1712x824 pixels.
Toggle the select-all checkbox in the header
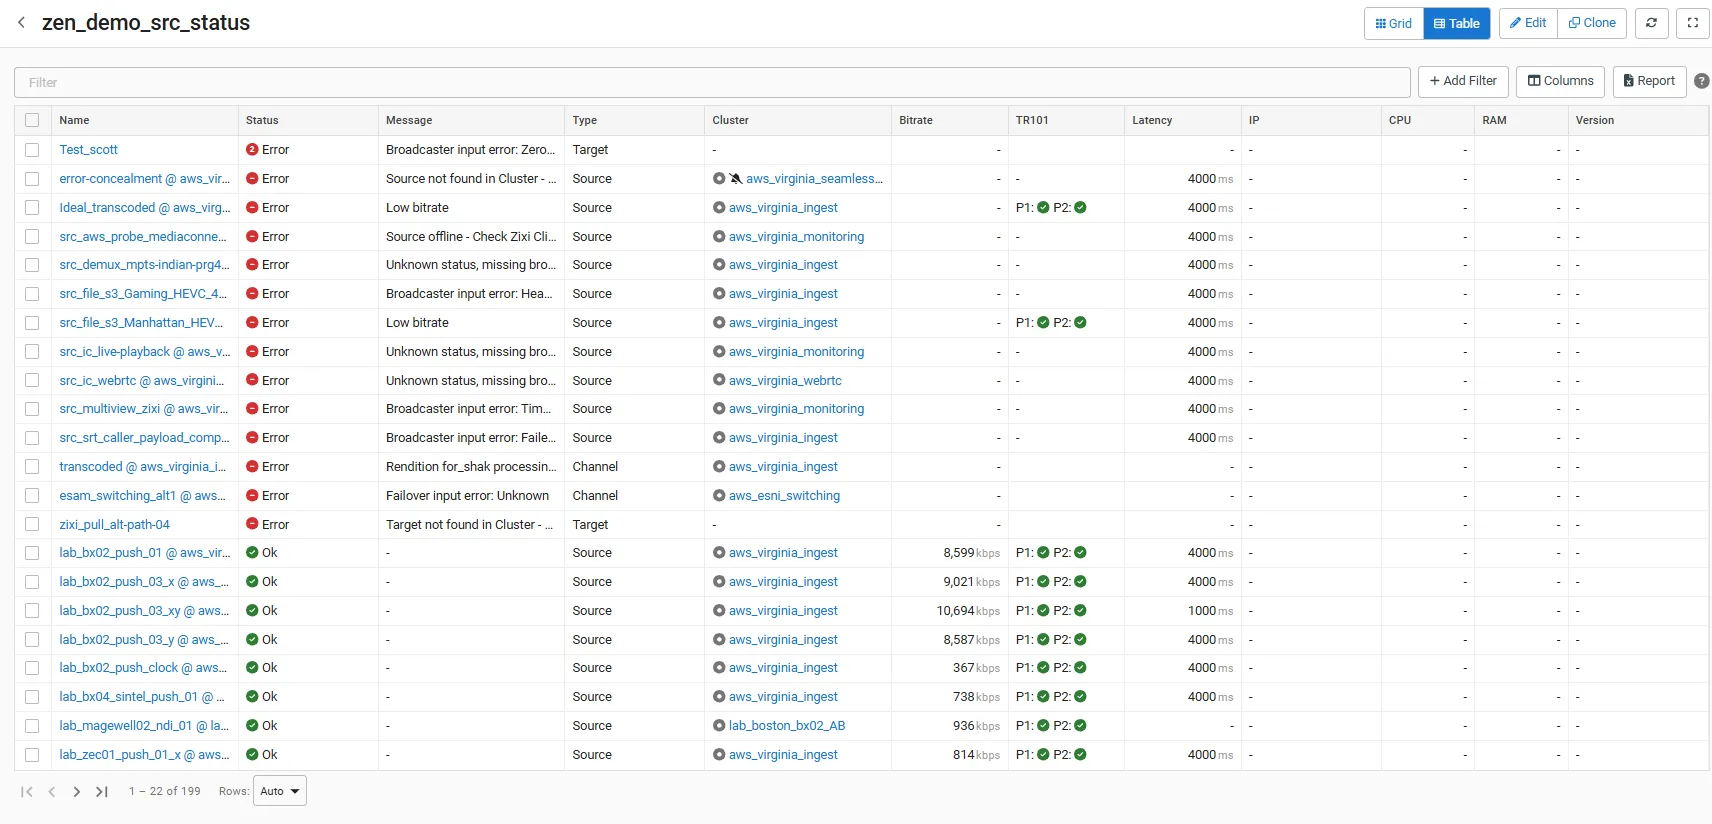pos(32,120)
